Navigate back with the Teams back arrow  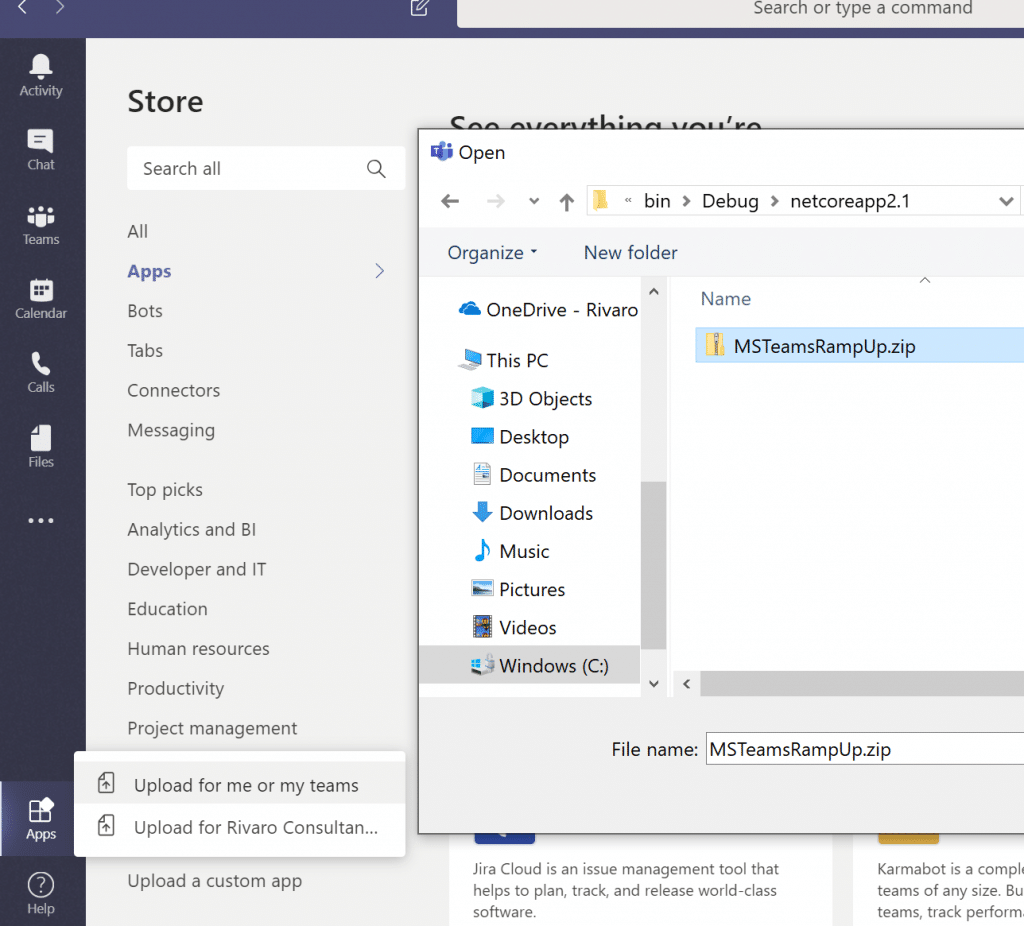point(22,7)
